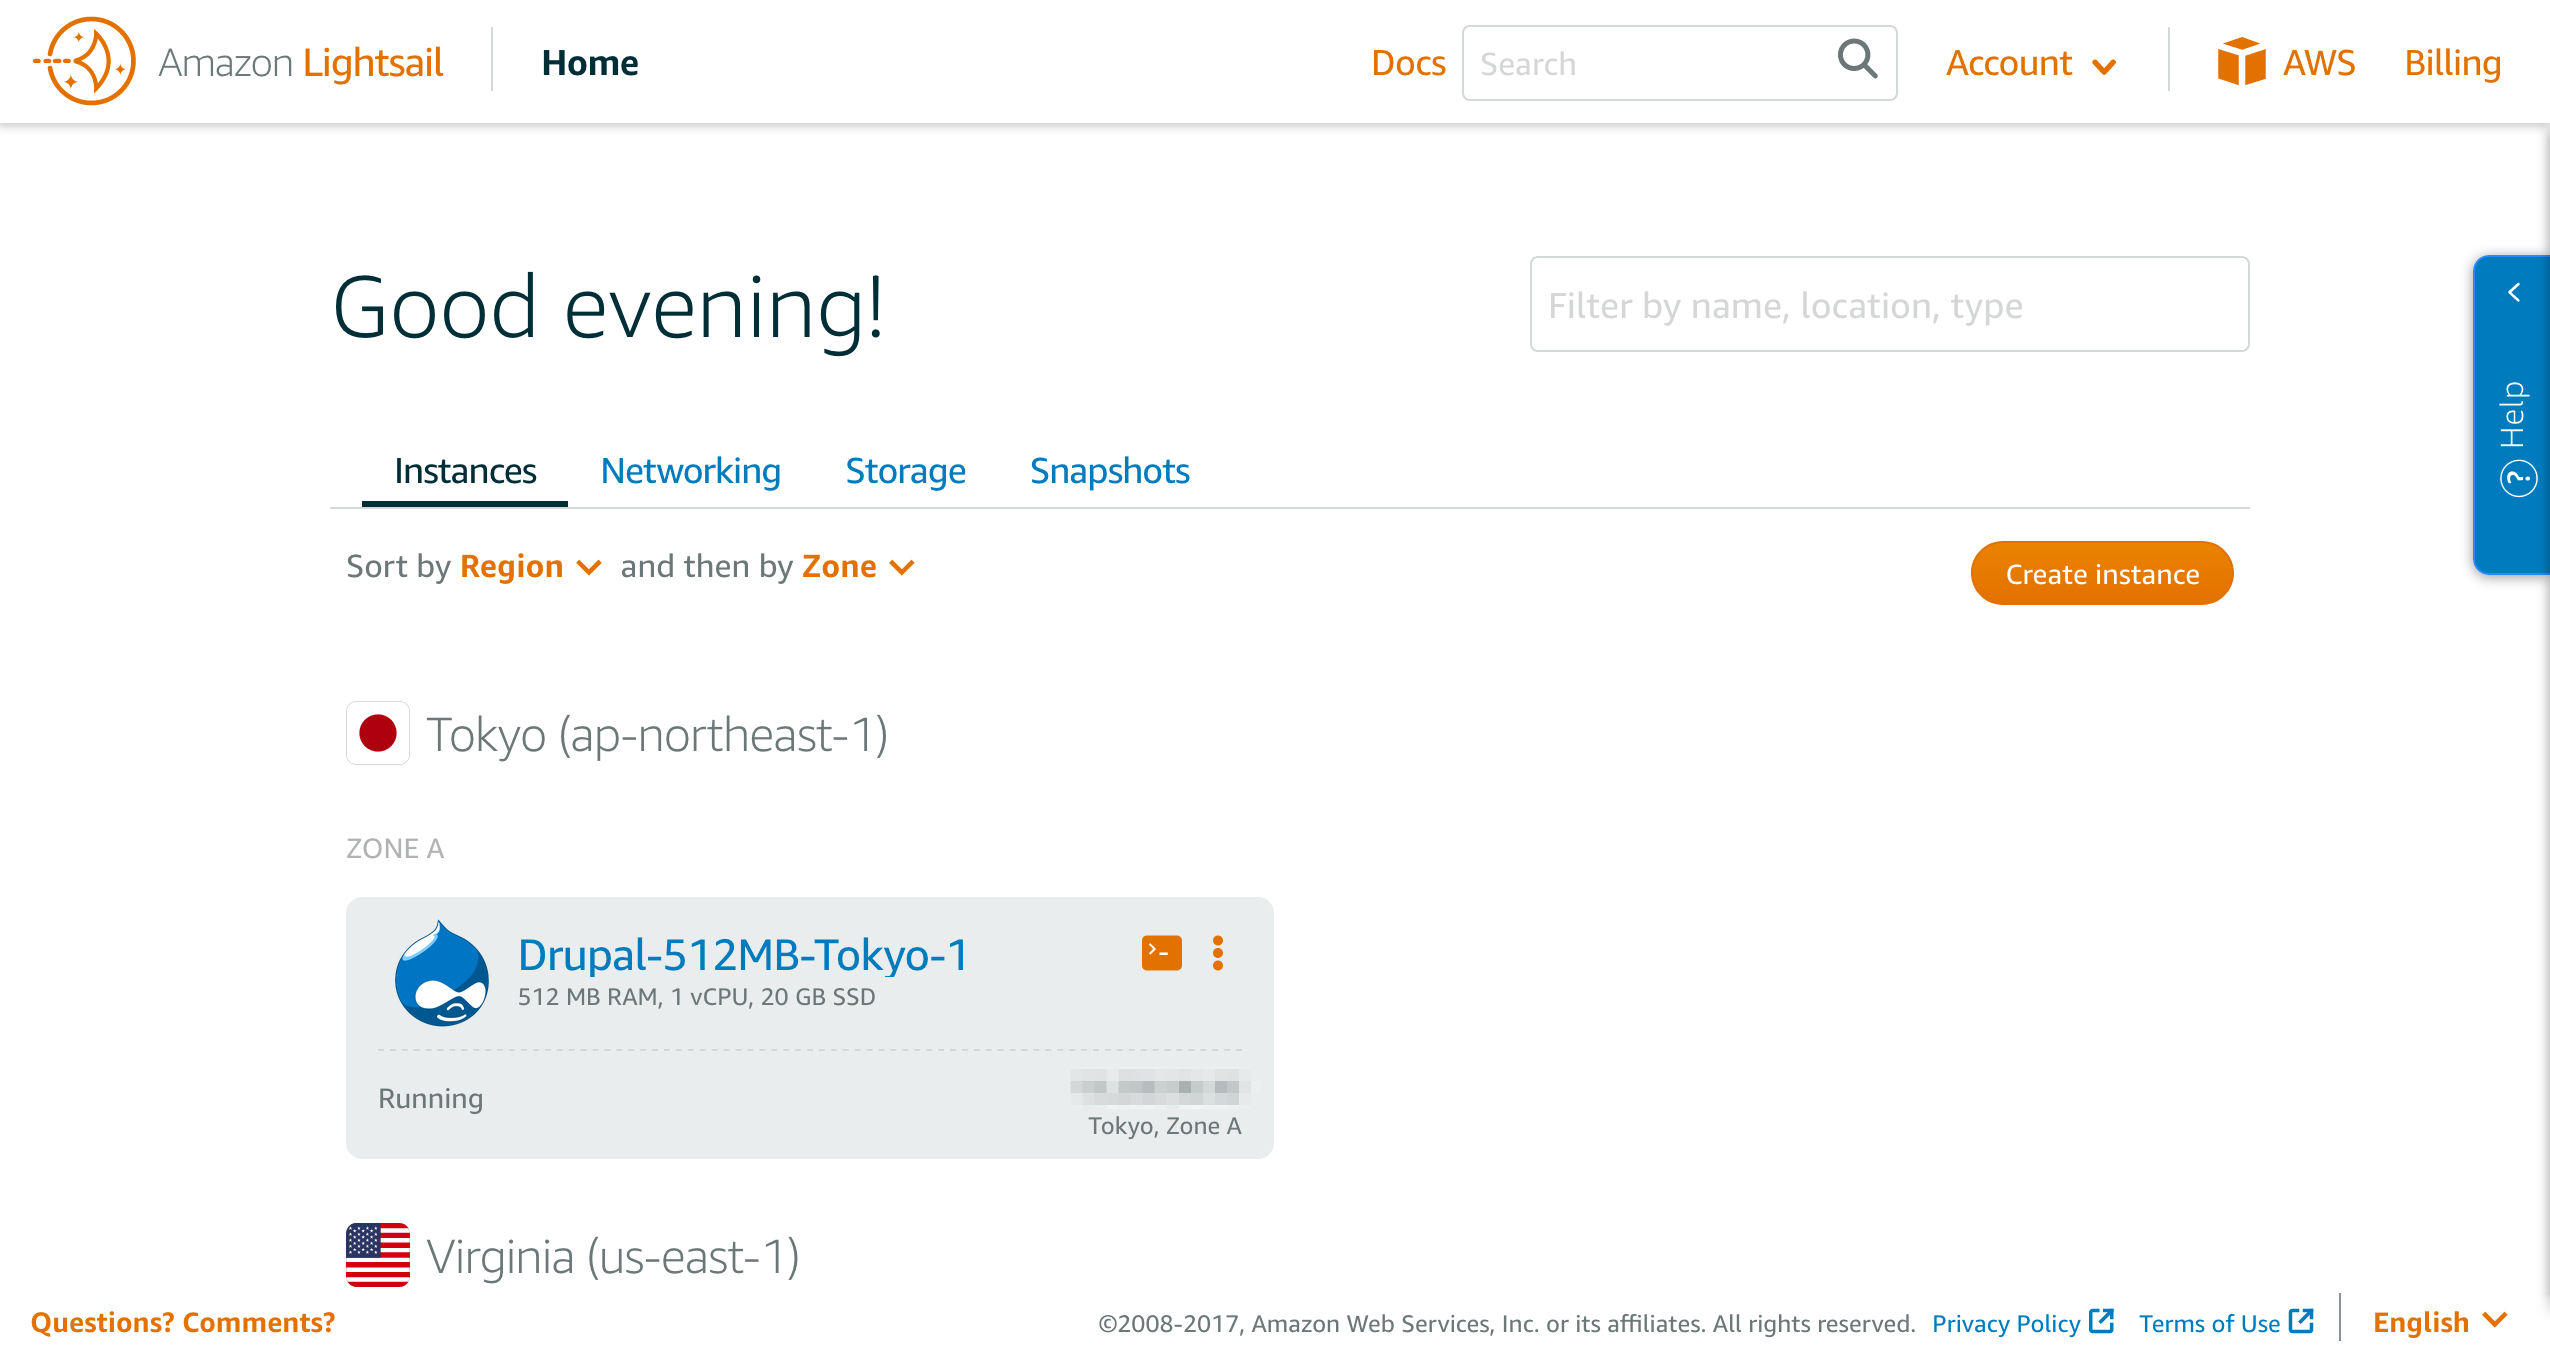The height and width of the screenshot is (1357, 2550).
Task: Click the Filter by name field
Action: tap(1888, 305)
